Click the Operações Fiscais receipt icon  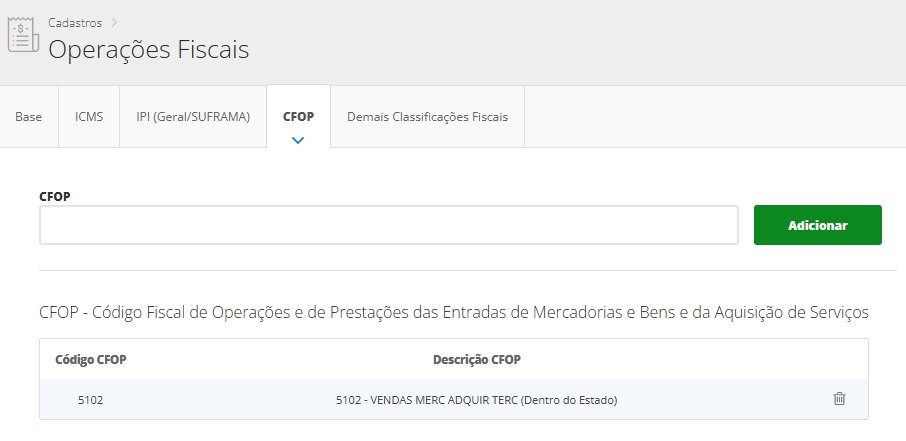coord(20,35)
